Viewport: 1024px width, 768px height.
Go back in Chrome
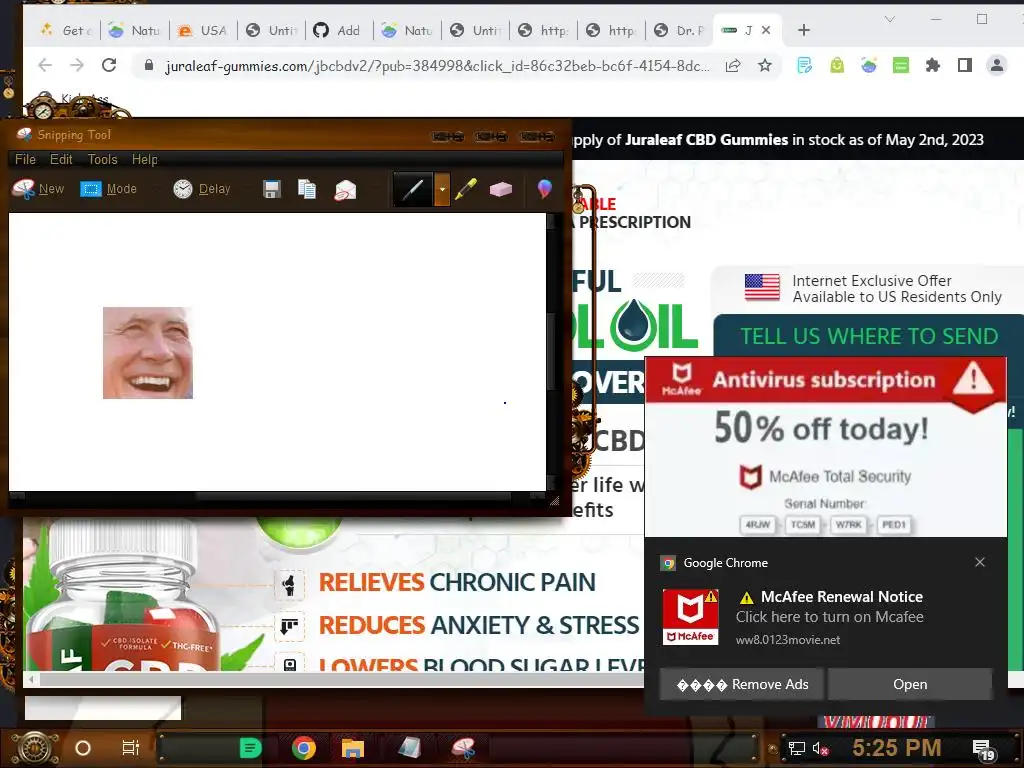(45, 65)
